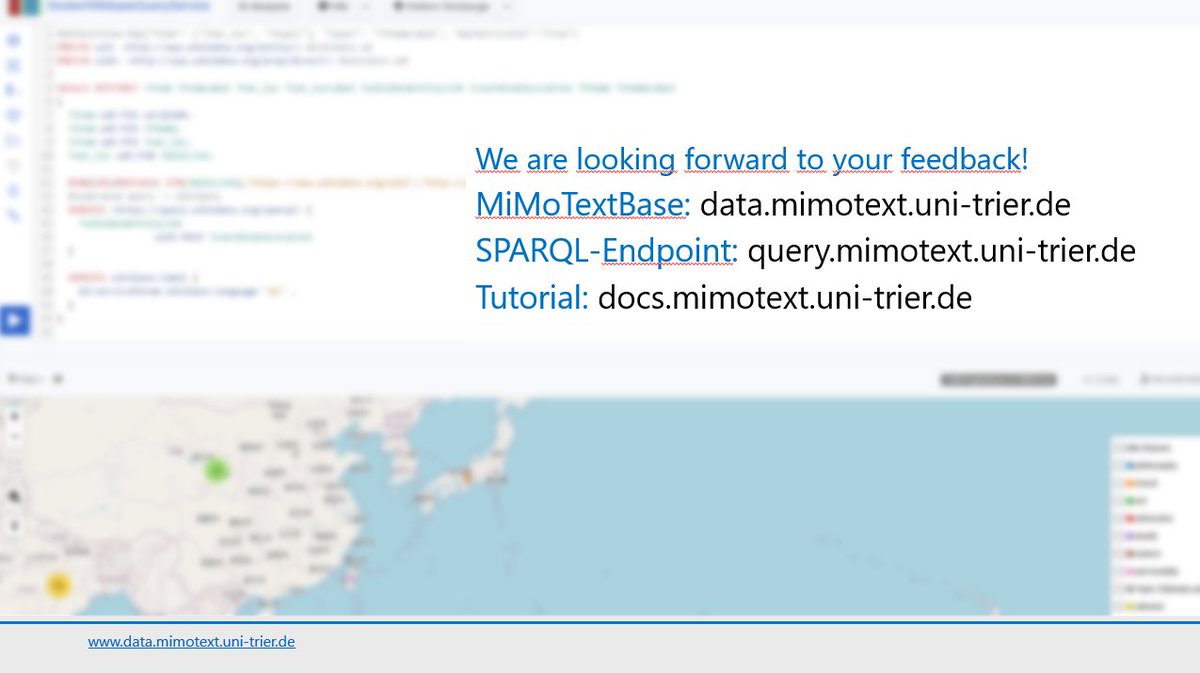Open the result view selector dropdown above the map
Viewport: 1200px width, 673px height.
tap(997, 380)
